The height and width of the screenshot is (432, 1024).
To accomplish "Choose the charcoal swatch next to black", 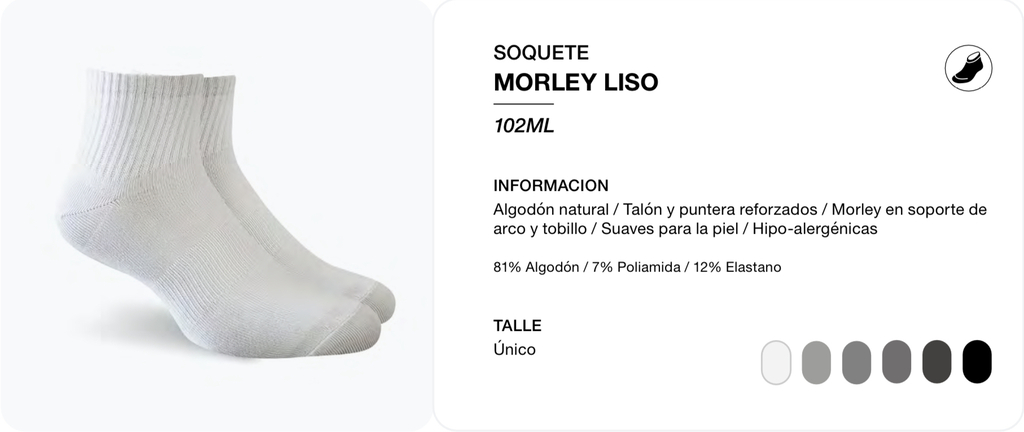I will coord(936,362).
